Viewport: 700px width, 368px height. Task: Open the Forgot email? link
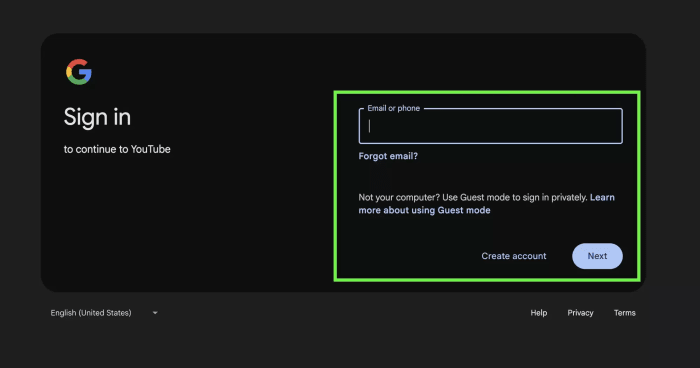[388, 156]
